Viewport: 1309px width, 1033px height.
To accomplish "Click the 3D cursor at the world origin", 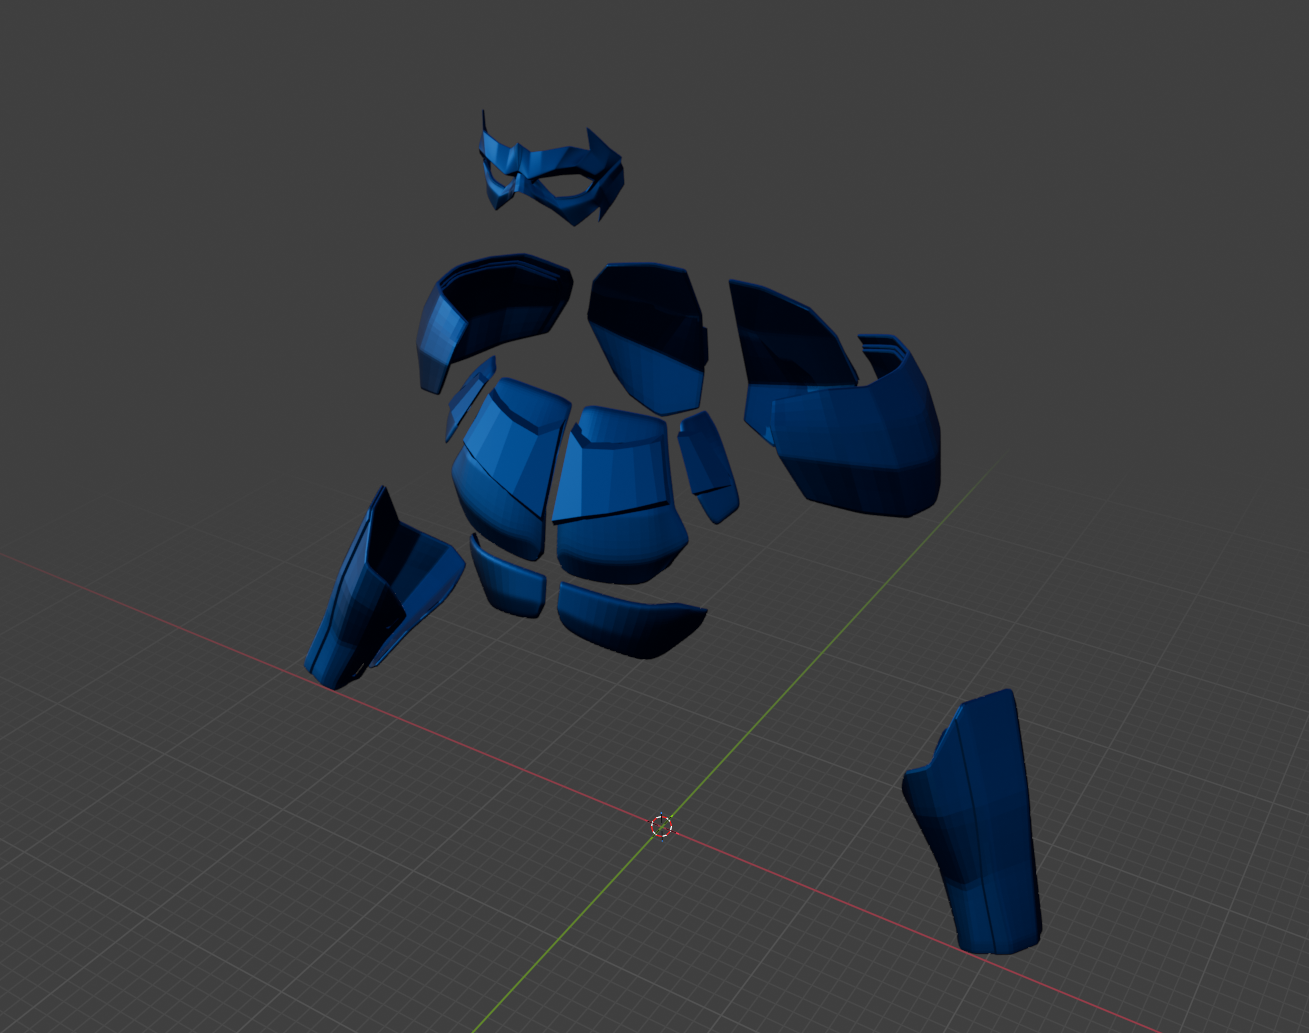I will point(661,826).
